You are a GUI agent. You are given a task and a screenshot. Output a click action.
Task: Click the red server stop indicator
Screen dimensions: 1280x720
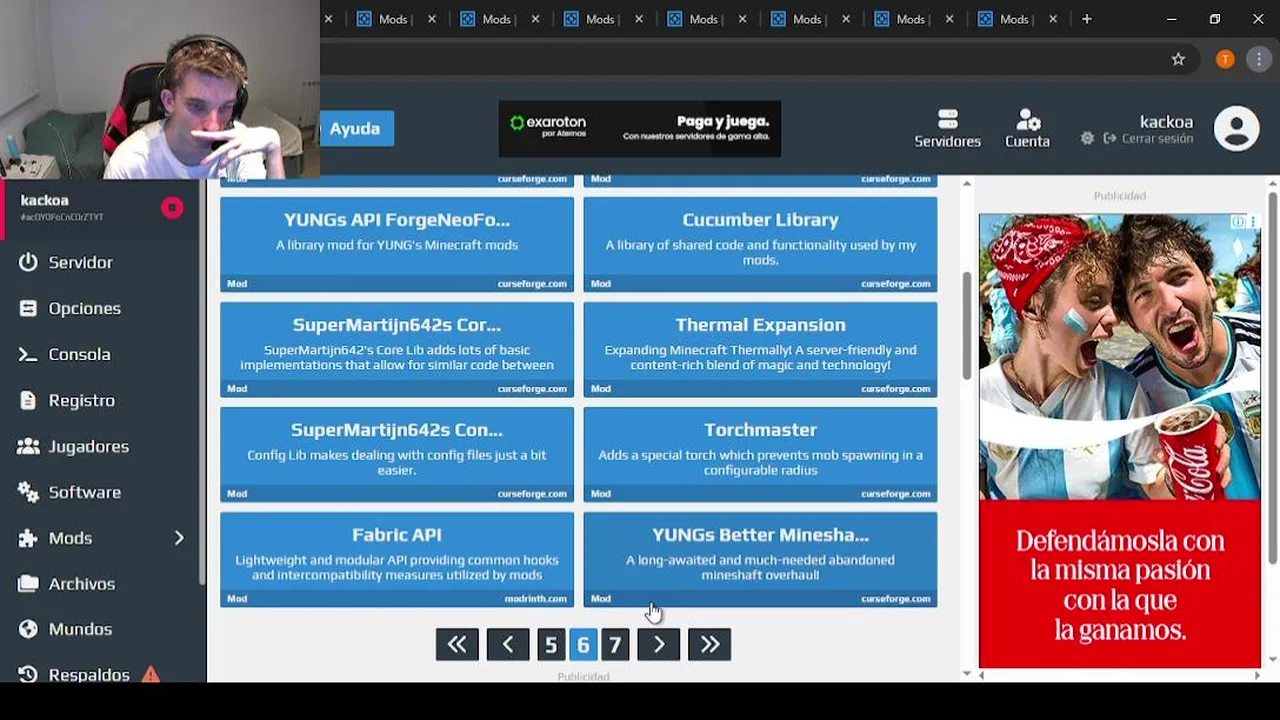pyautogui.click(x=172, y=207)
